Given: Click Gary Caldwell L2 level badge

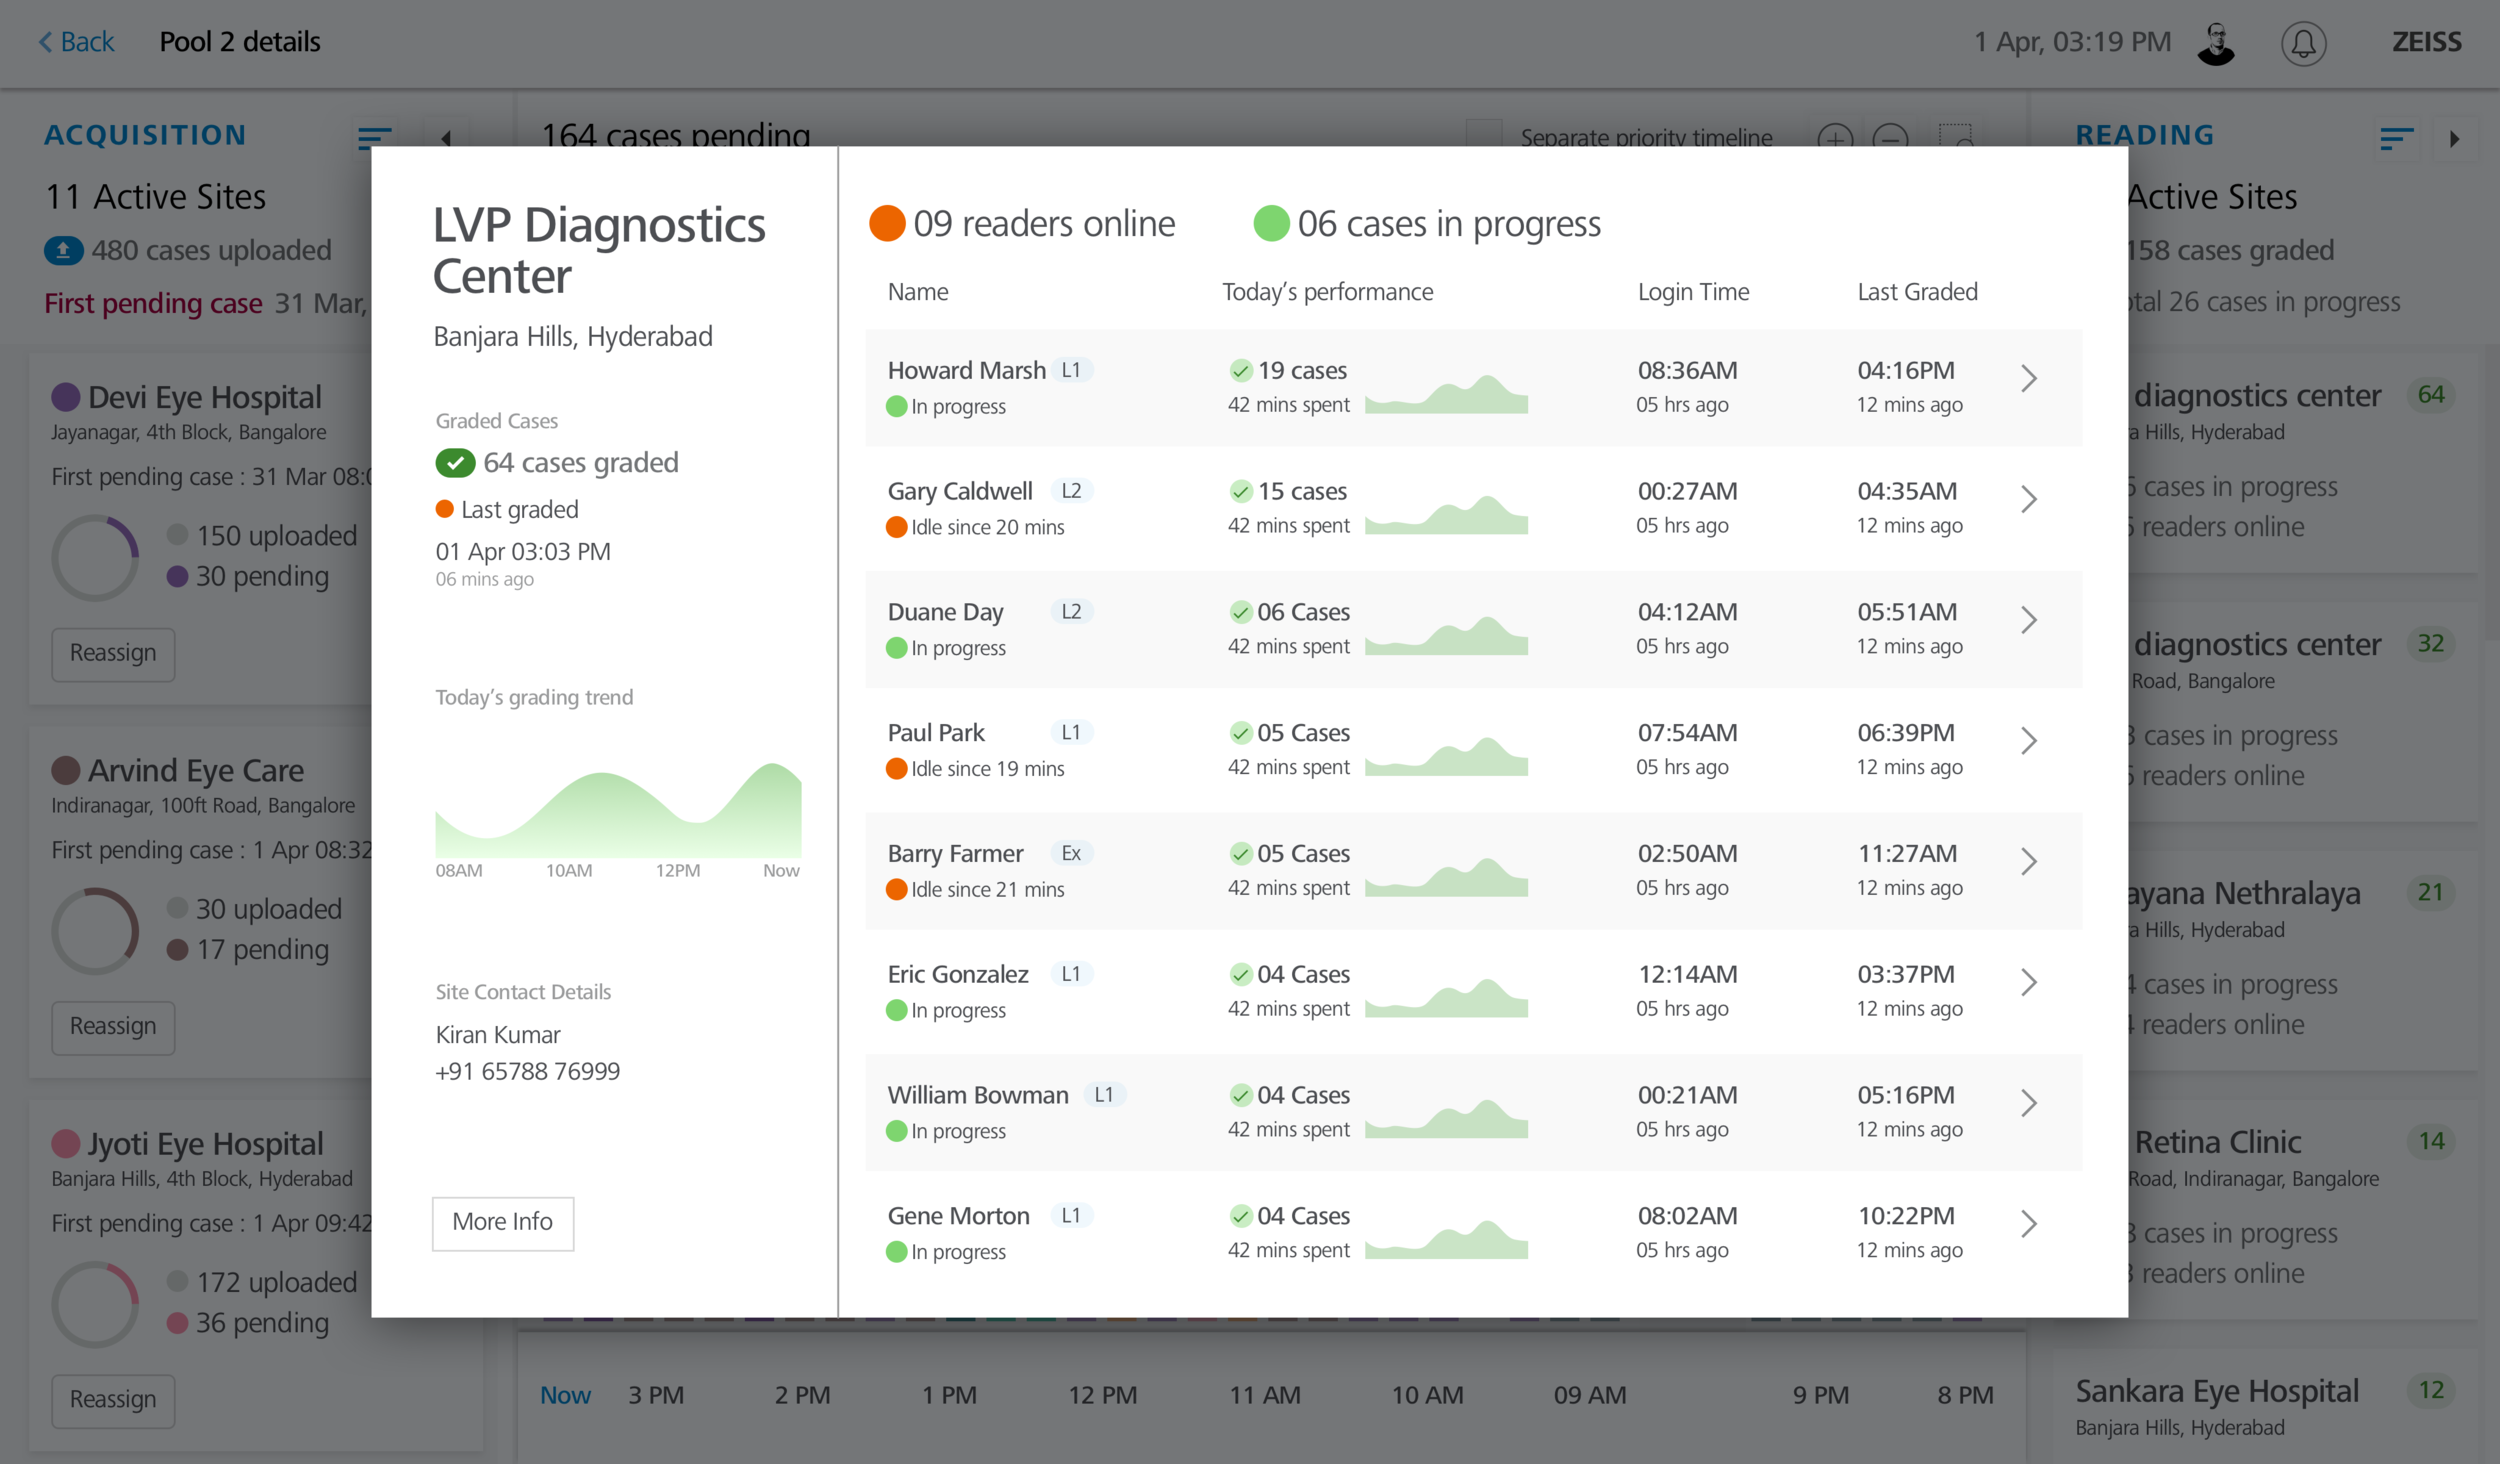Looking at the screenshot, I should coord(1071,491).
